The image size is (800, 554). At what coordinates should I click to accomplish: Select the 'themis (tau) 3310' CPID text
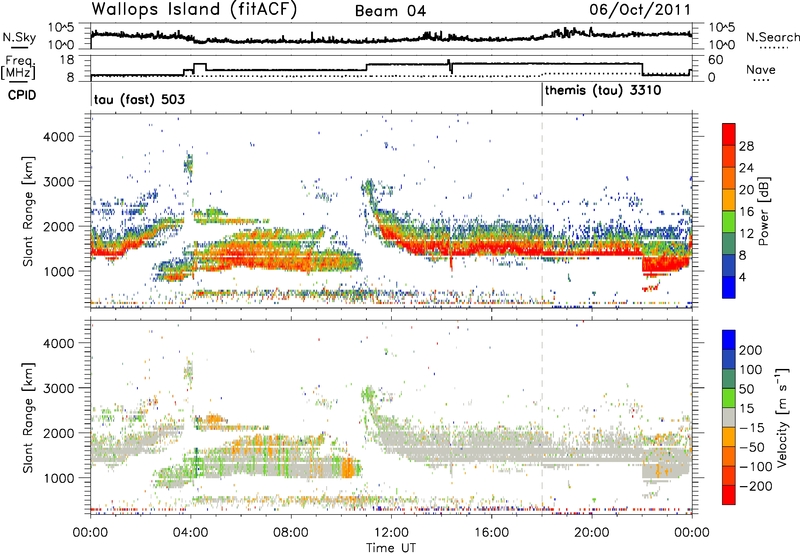(x=603, y=91)
